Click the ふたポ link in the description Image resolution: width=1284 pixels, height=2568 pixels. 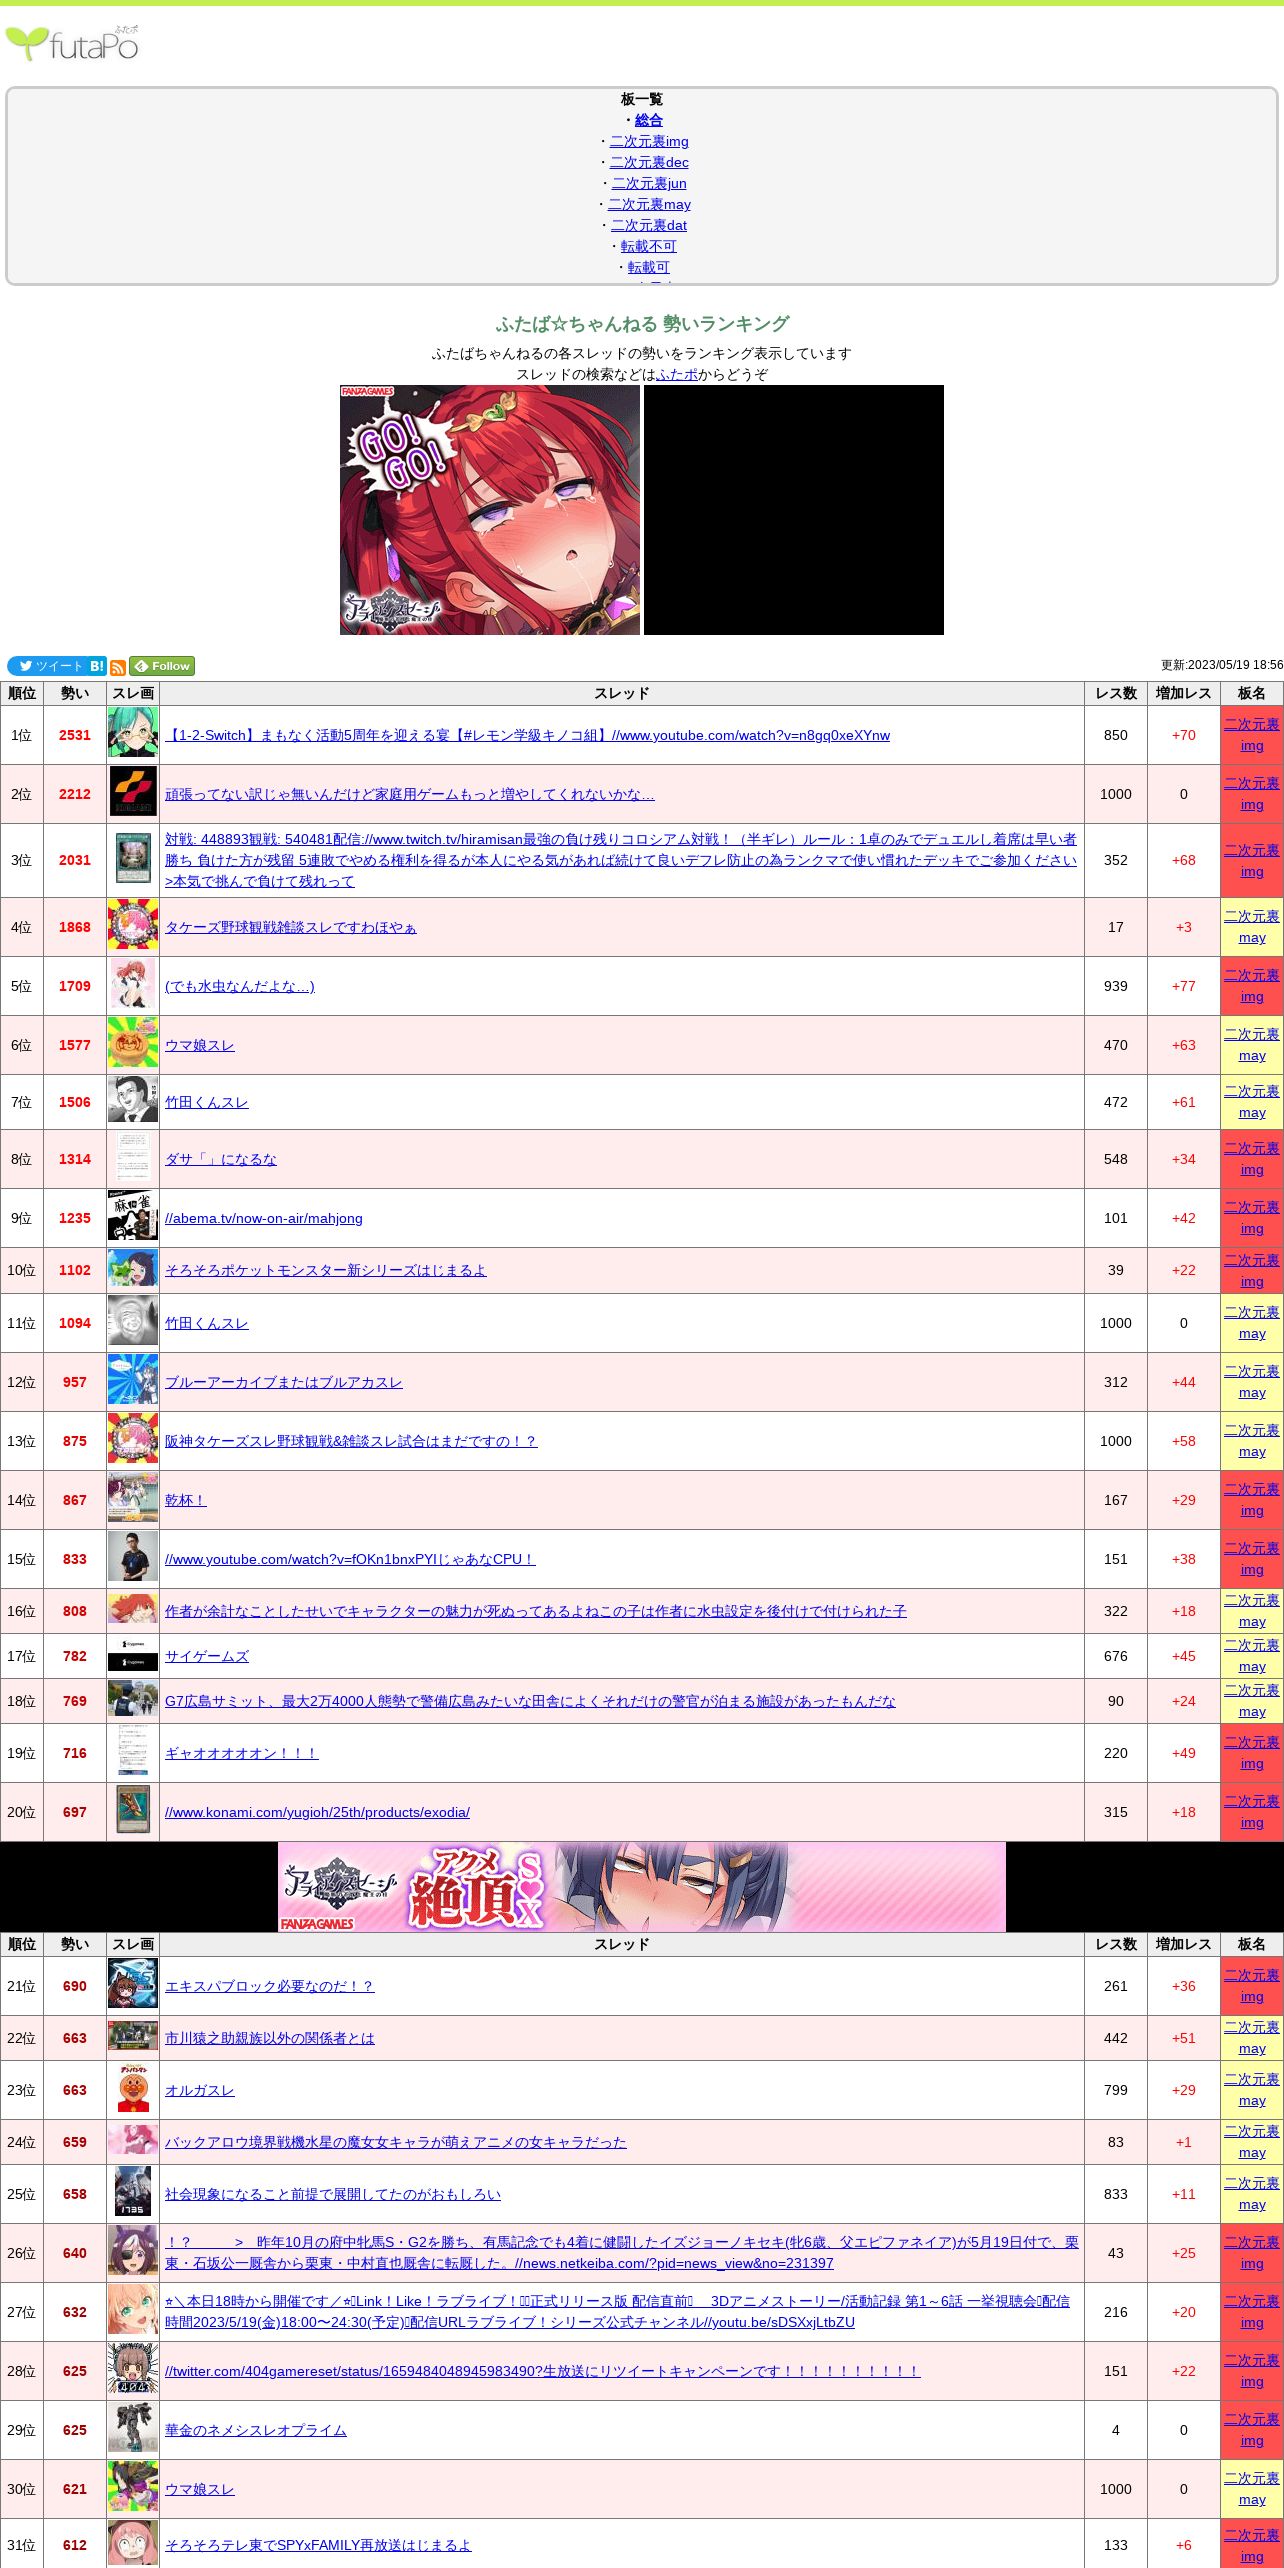tap(677, 374)
